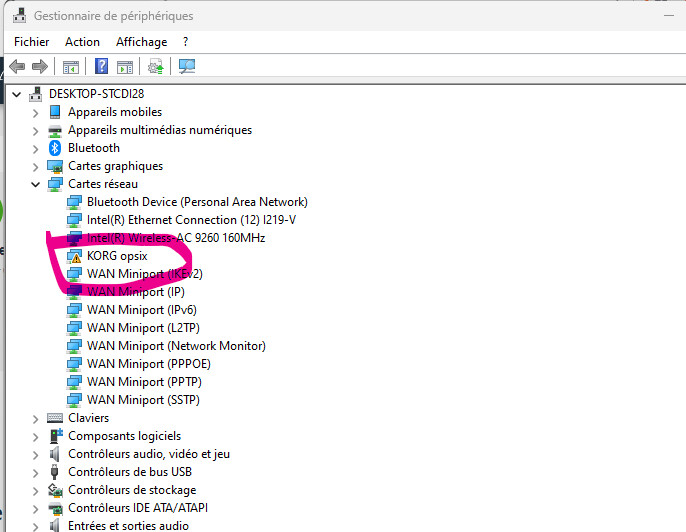Select the KORG opsix device
686x532 pixels.
pos(117,256)
